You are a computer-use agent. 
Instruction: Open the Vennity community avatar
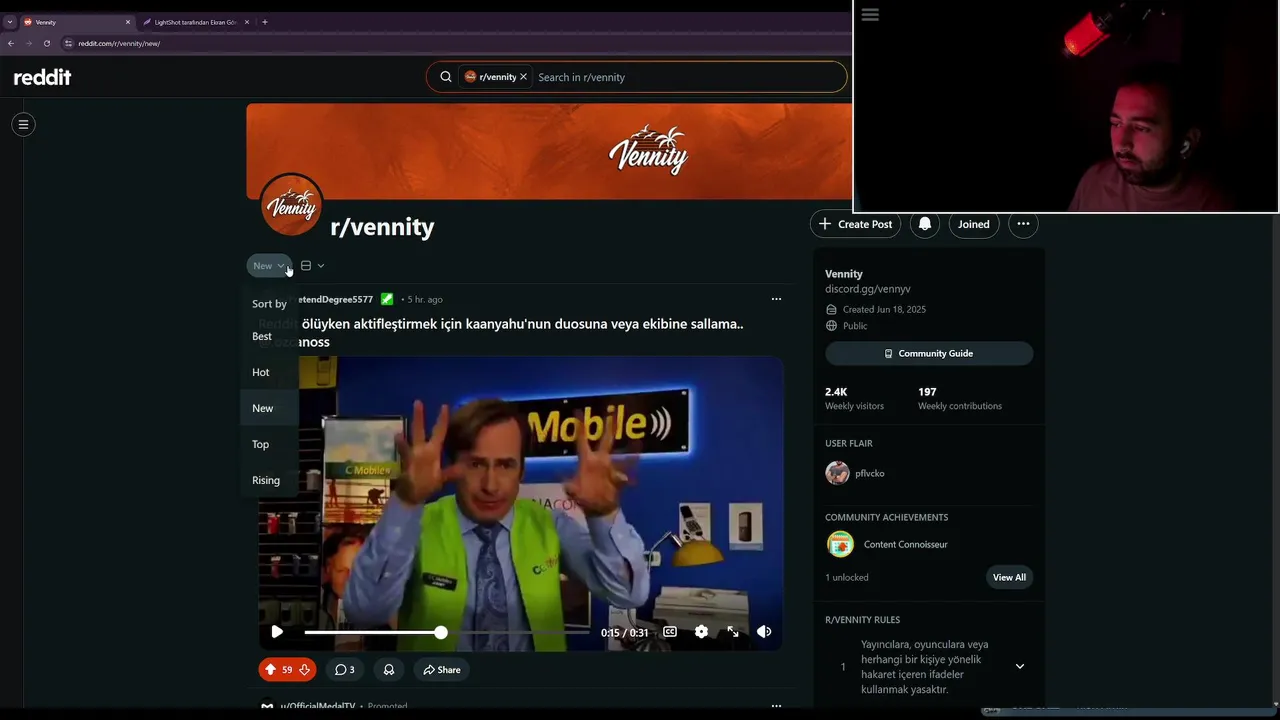click(291, 205)
